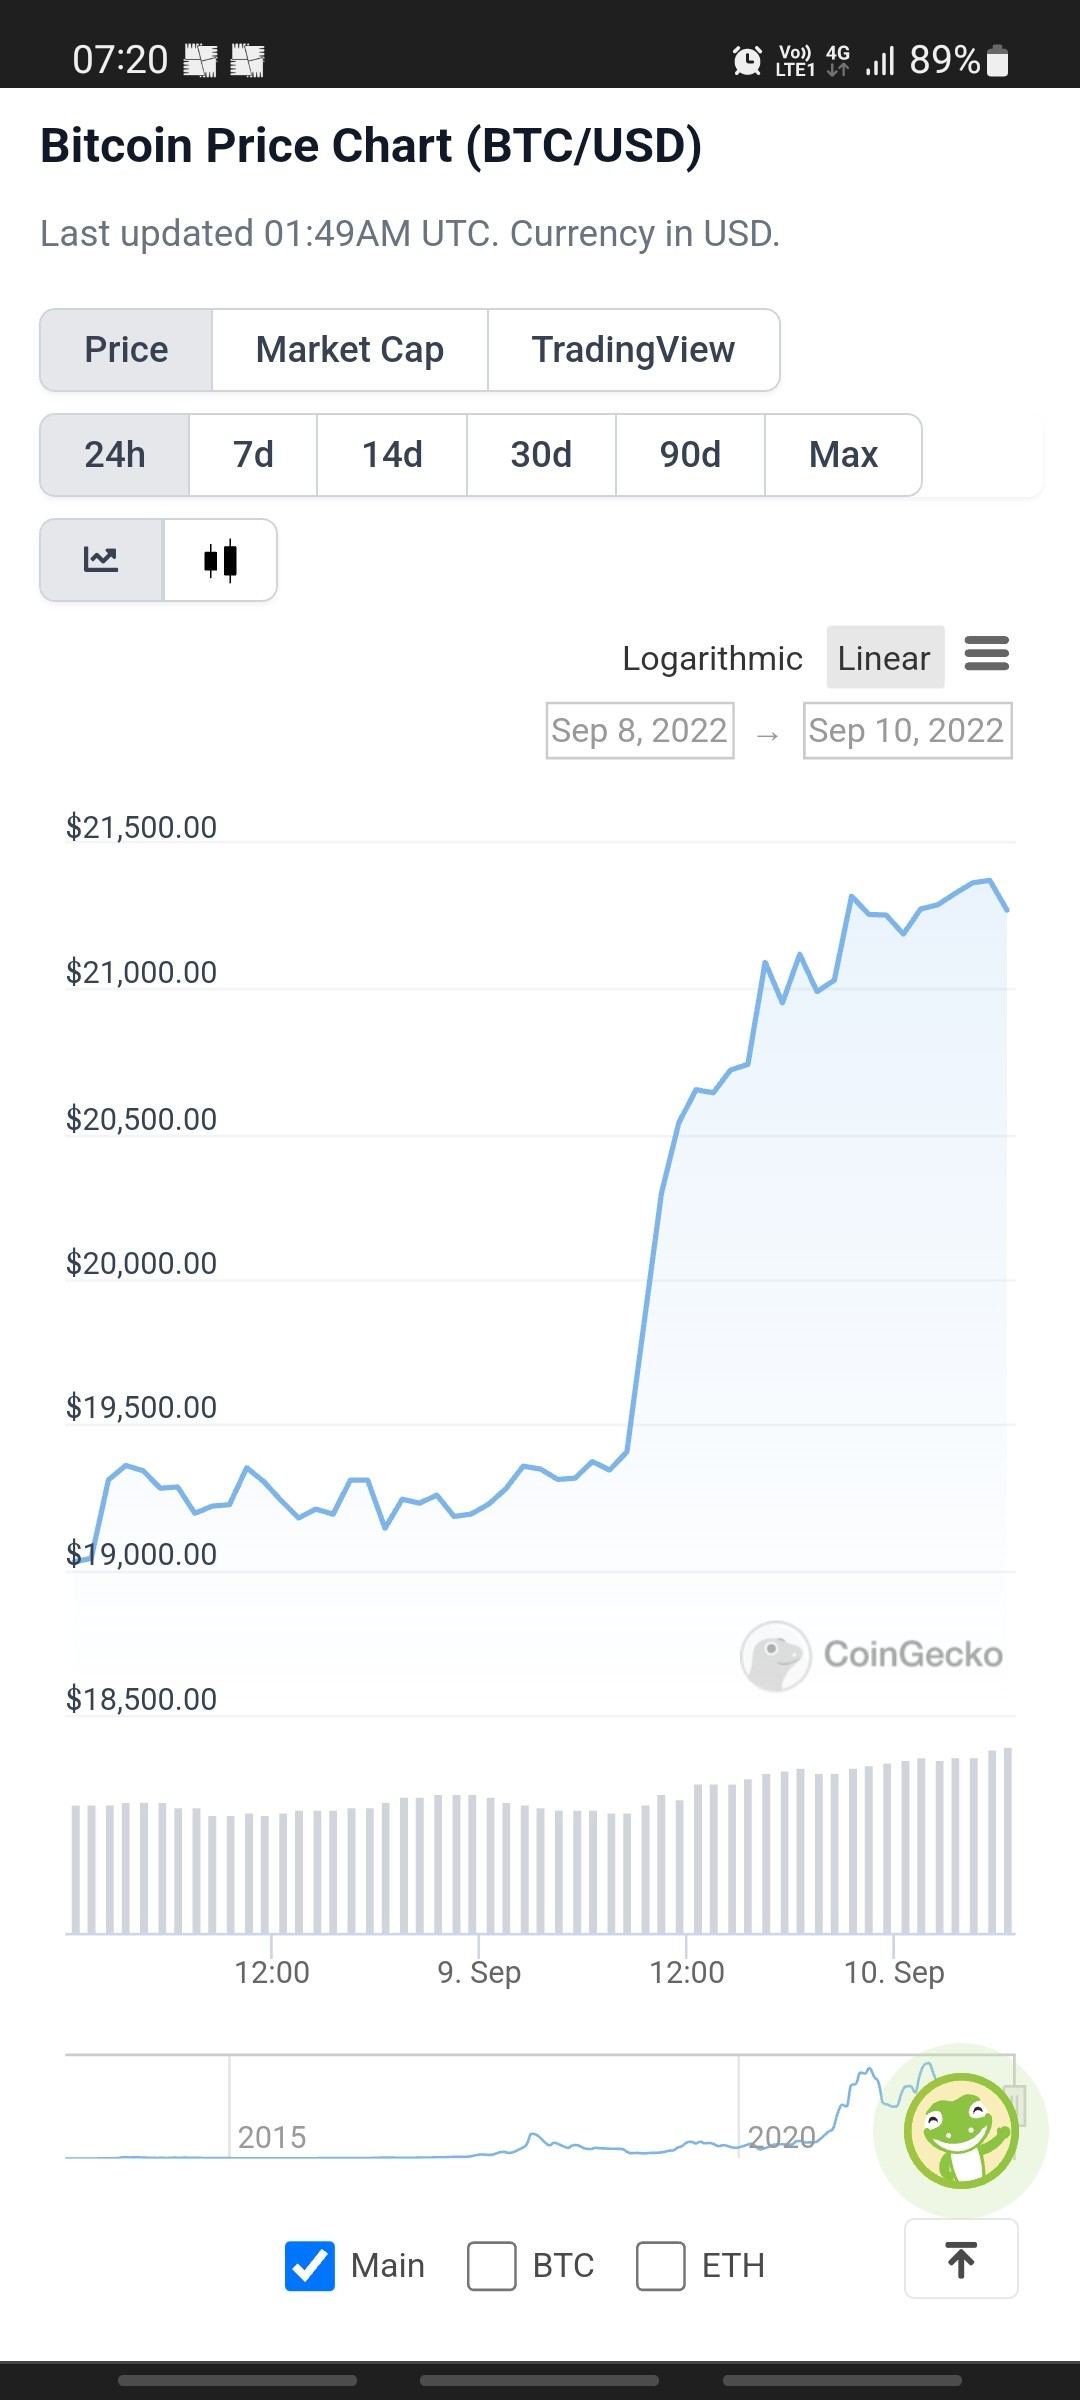Screen dimensions: 1080x2400
Task: Open the chart hamburger menu
Action: click(x=987, y=654)
